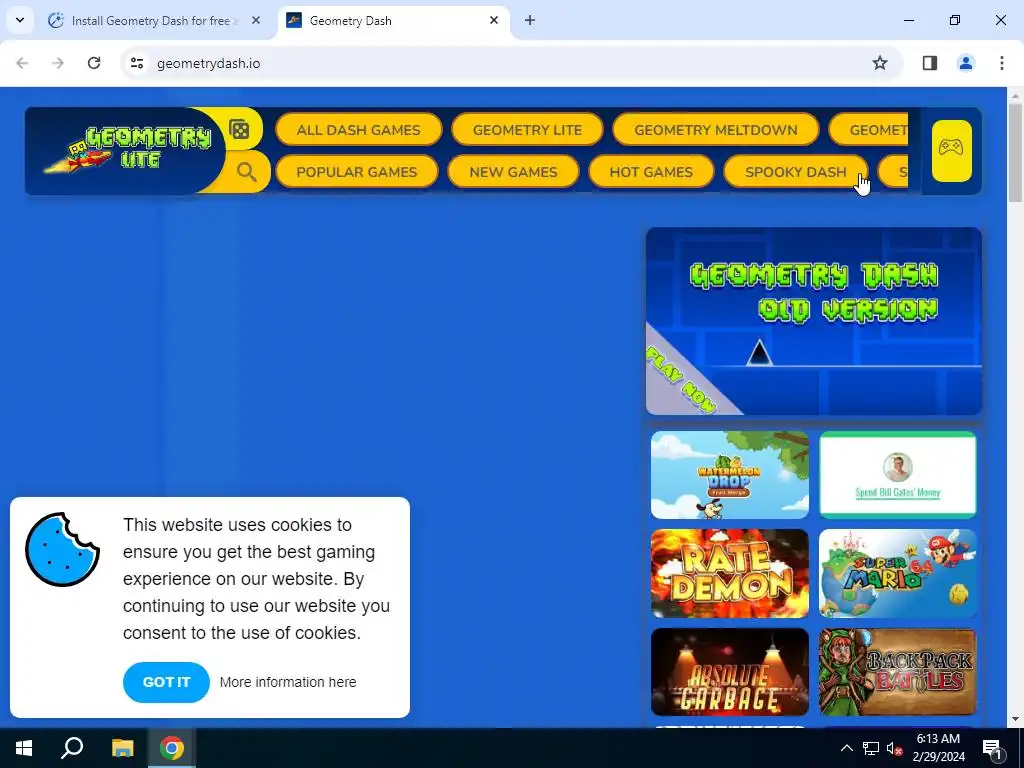Viewport: 1024px width, 768px height.
Task: Open the Windows notification center
Action: click(x=992, y=748)
